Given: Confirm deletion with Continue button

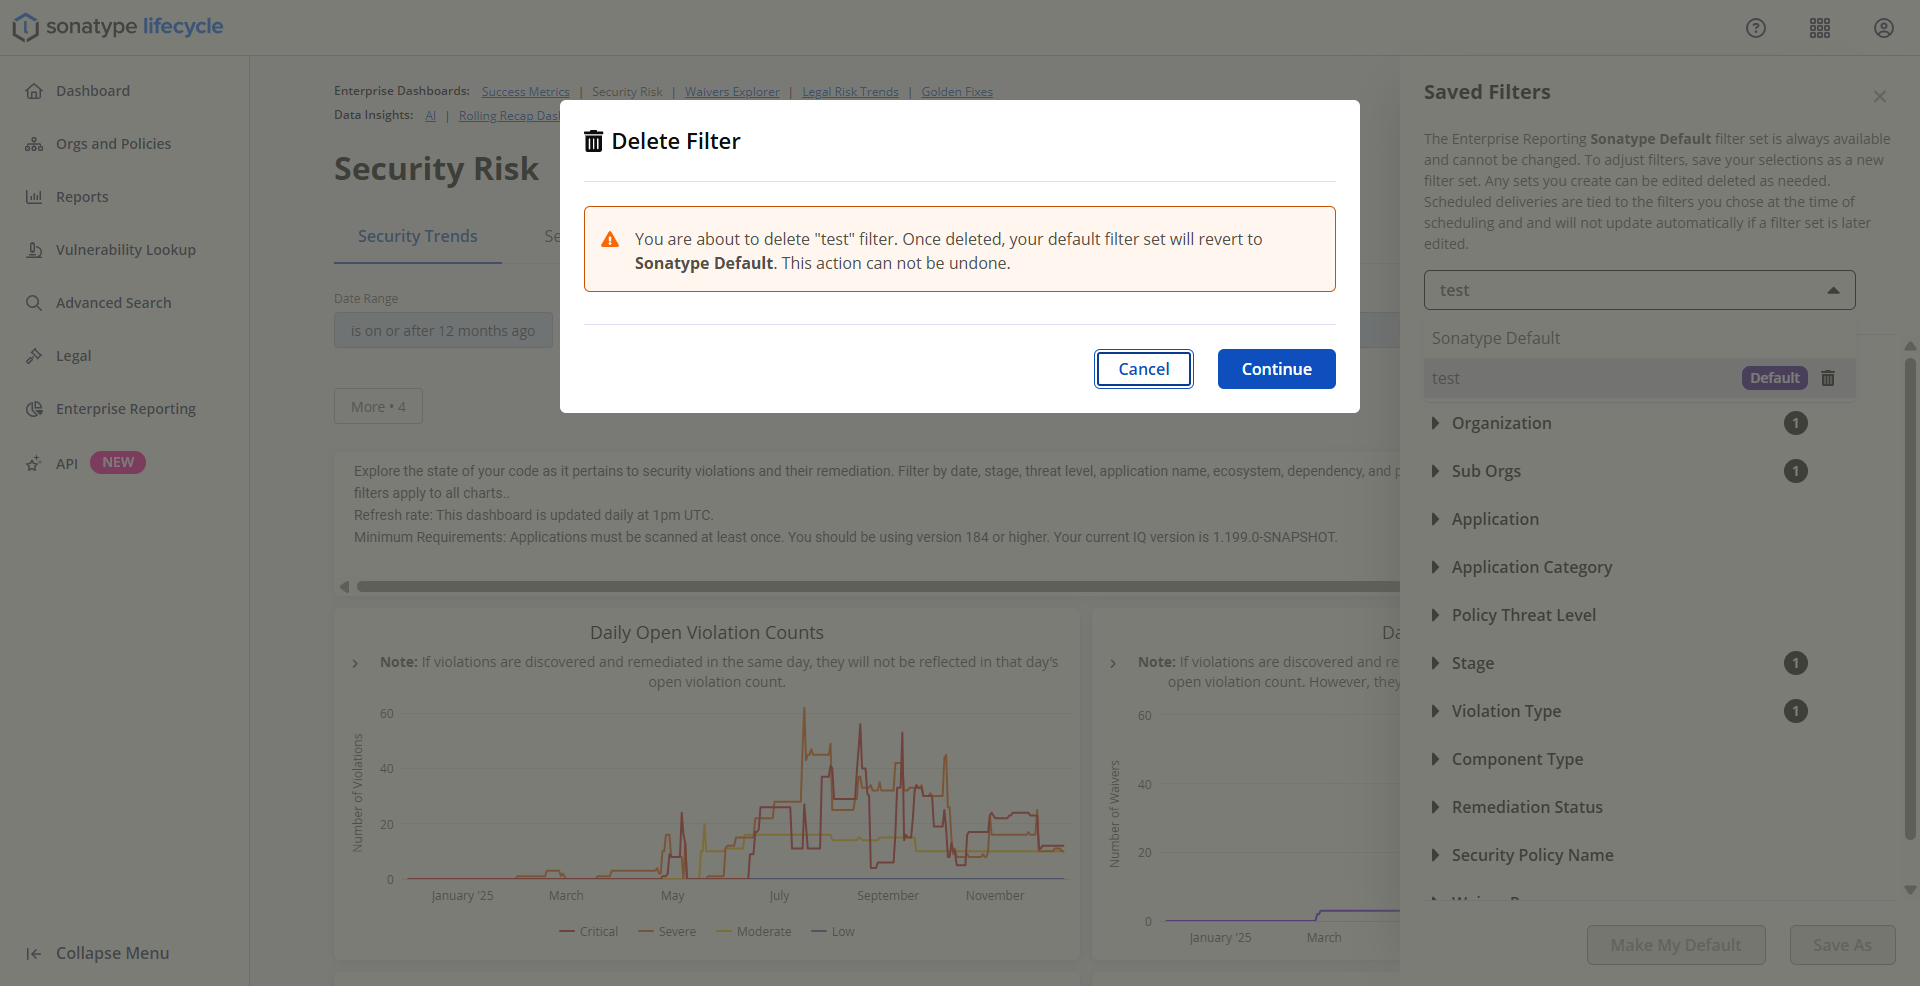Looking at the screenshot, I should [x=1277, y=369].
